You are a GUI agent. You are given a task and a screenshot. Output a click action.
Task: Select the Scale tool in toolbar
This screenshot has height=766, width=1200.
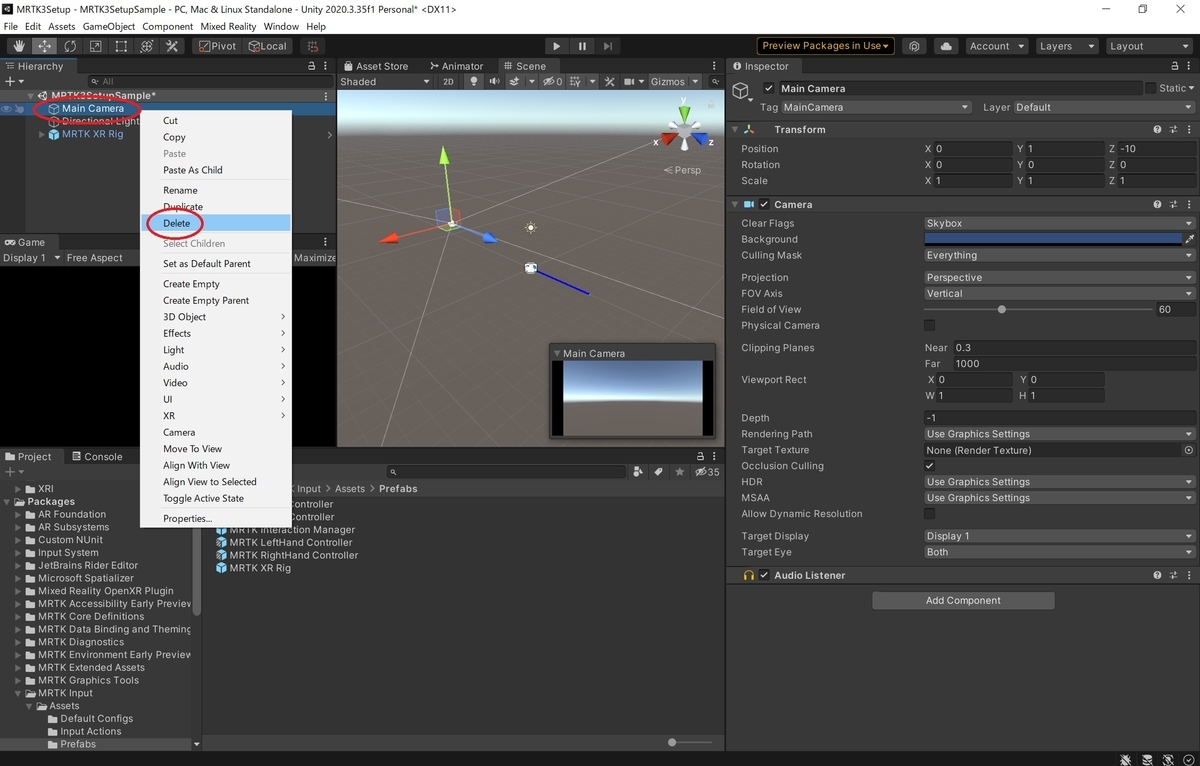point(95,46)
